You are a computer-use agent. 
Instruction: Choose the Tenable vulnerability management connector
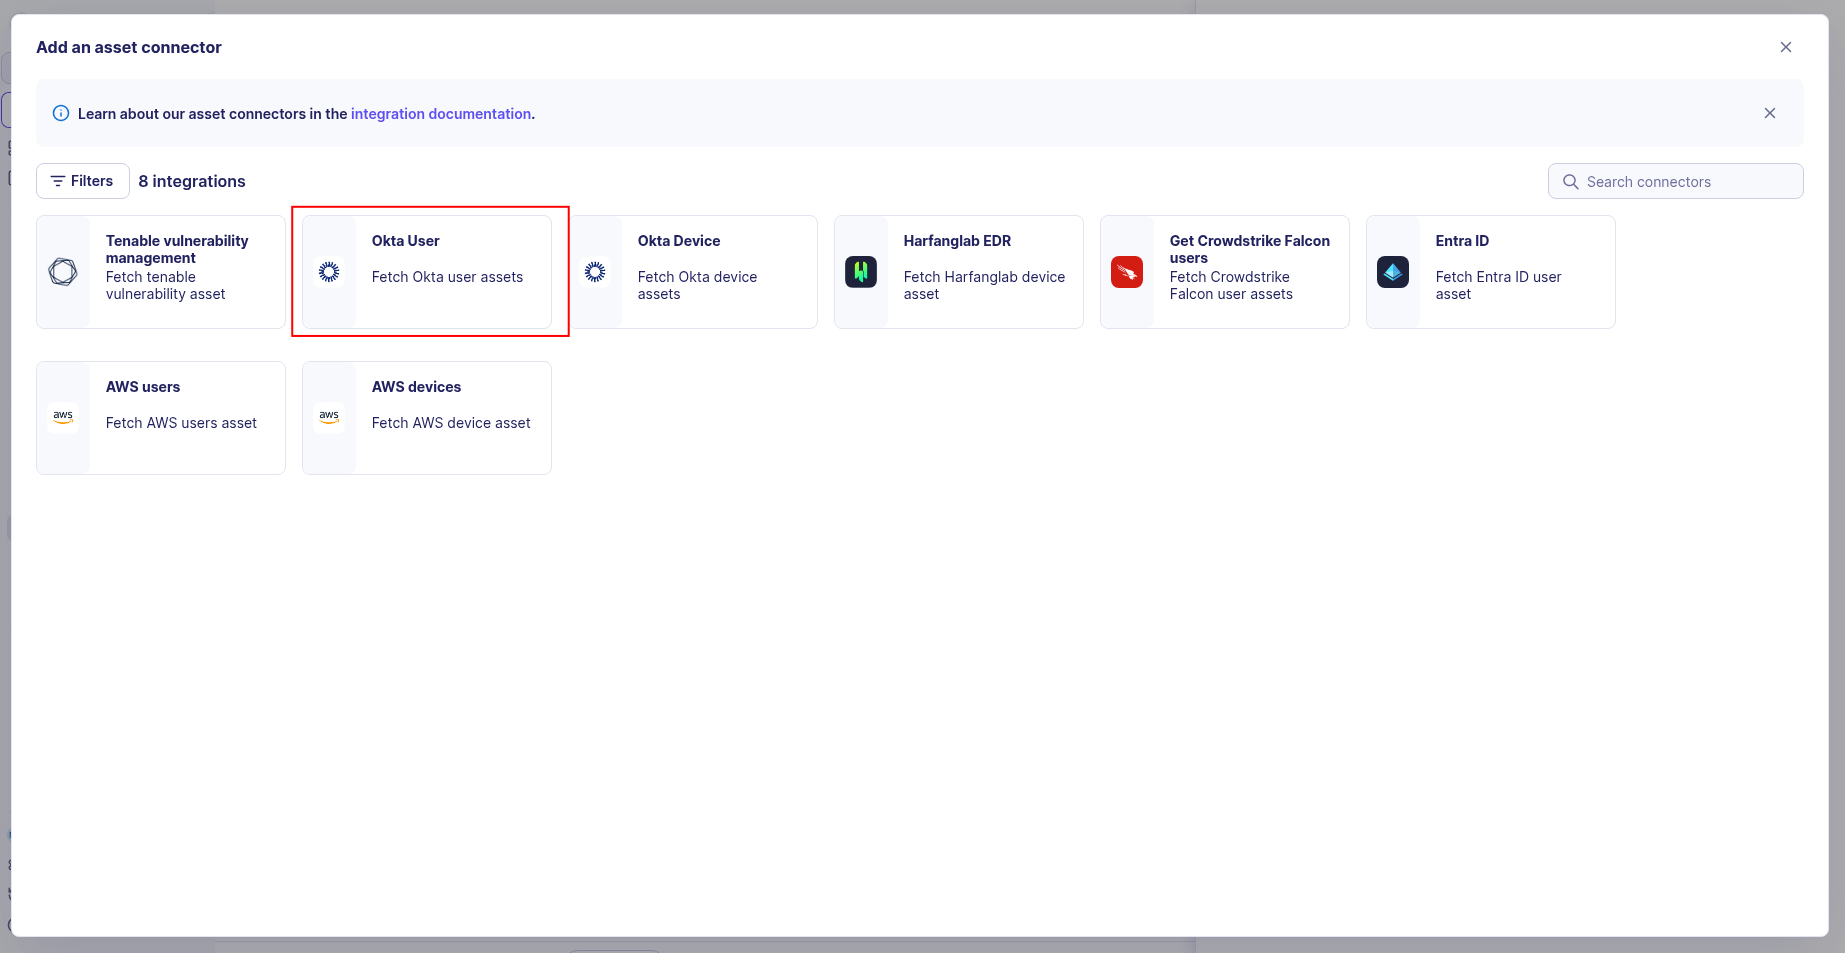[160, 271]
